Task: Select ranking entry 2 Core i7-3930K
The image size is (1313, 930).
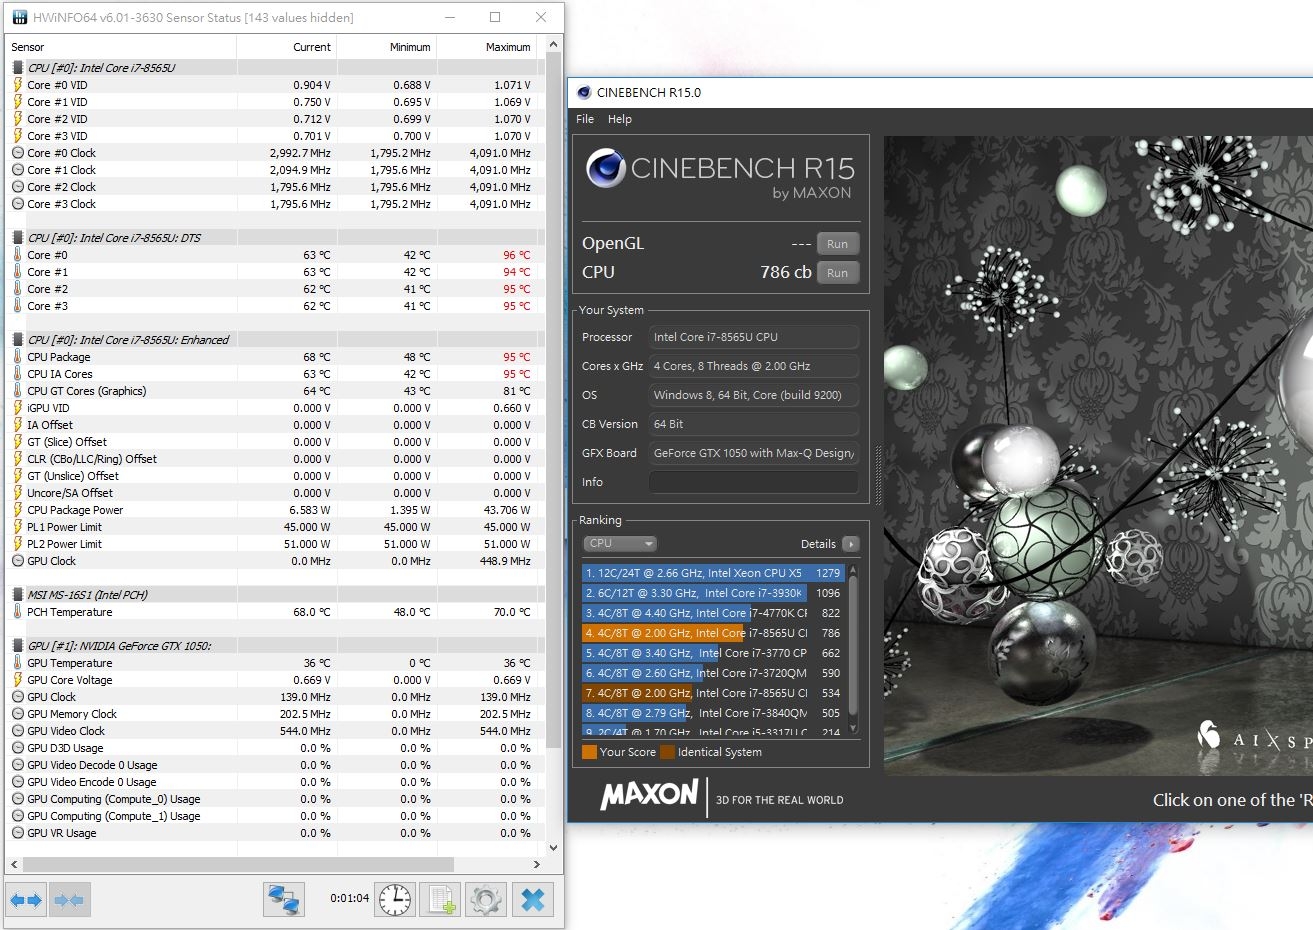Action: tap(713, 593)
